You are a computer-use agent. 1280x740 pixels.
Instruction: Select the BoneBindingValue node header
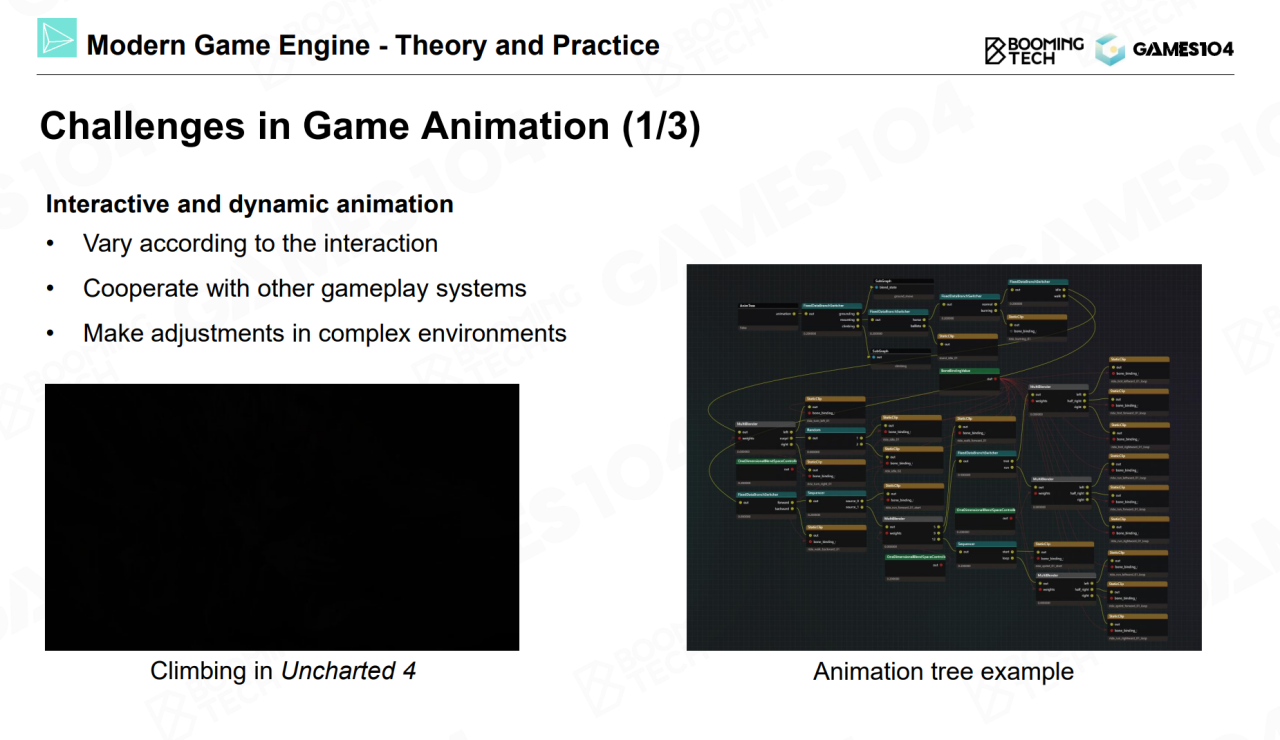tap(968, 369)
